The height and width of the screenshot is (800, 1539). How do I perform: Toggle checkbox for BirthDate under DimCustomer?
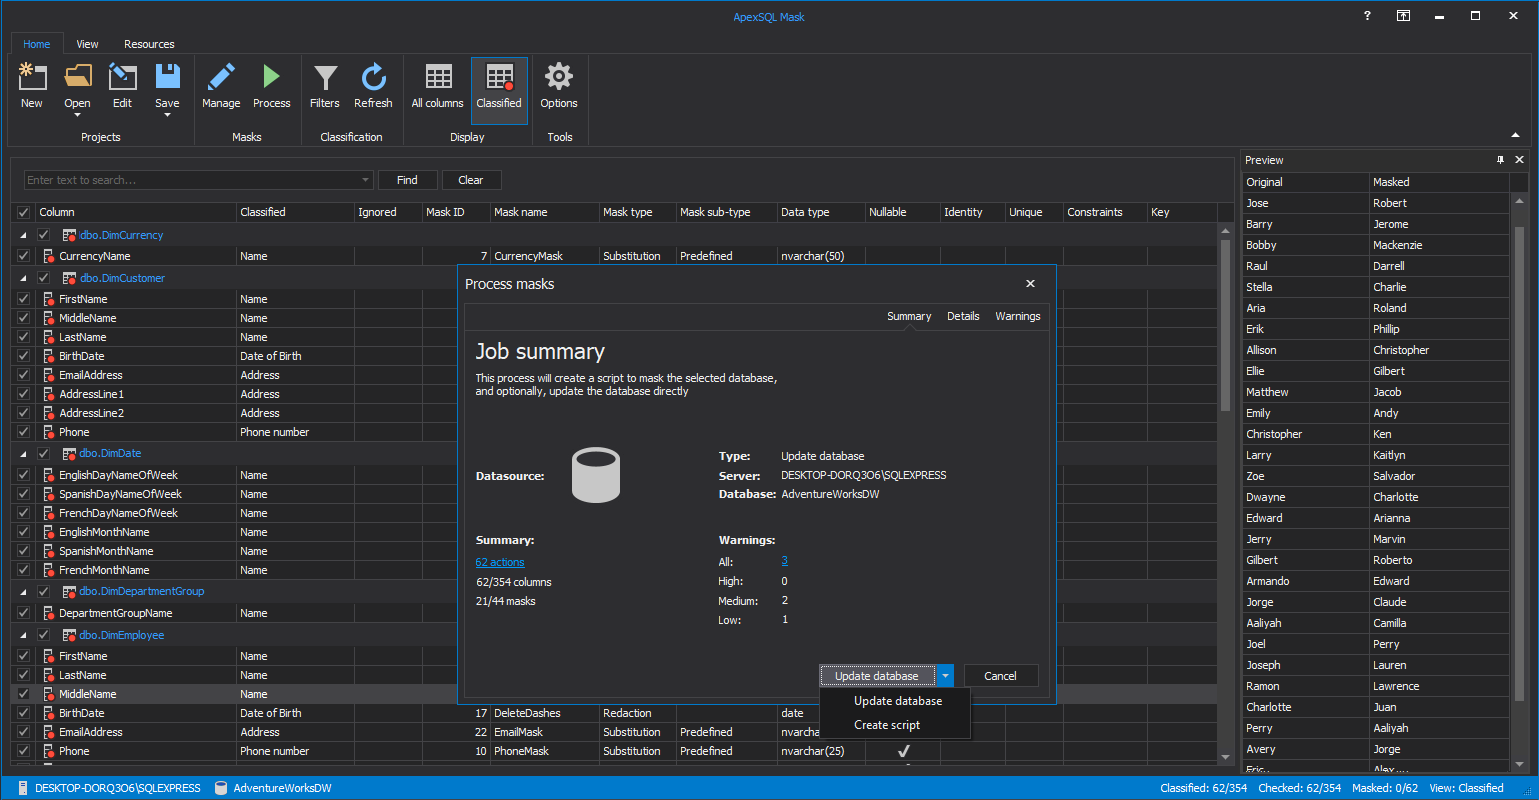(24, 356)
